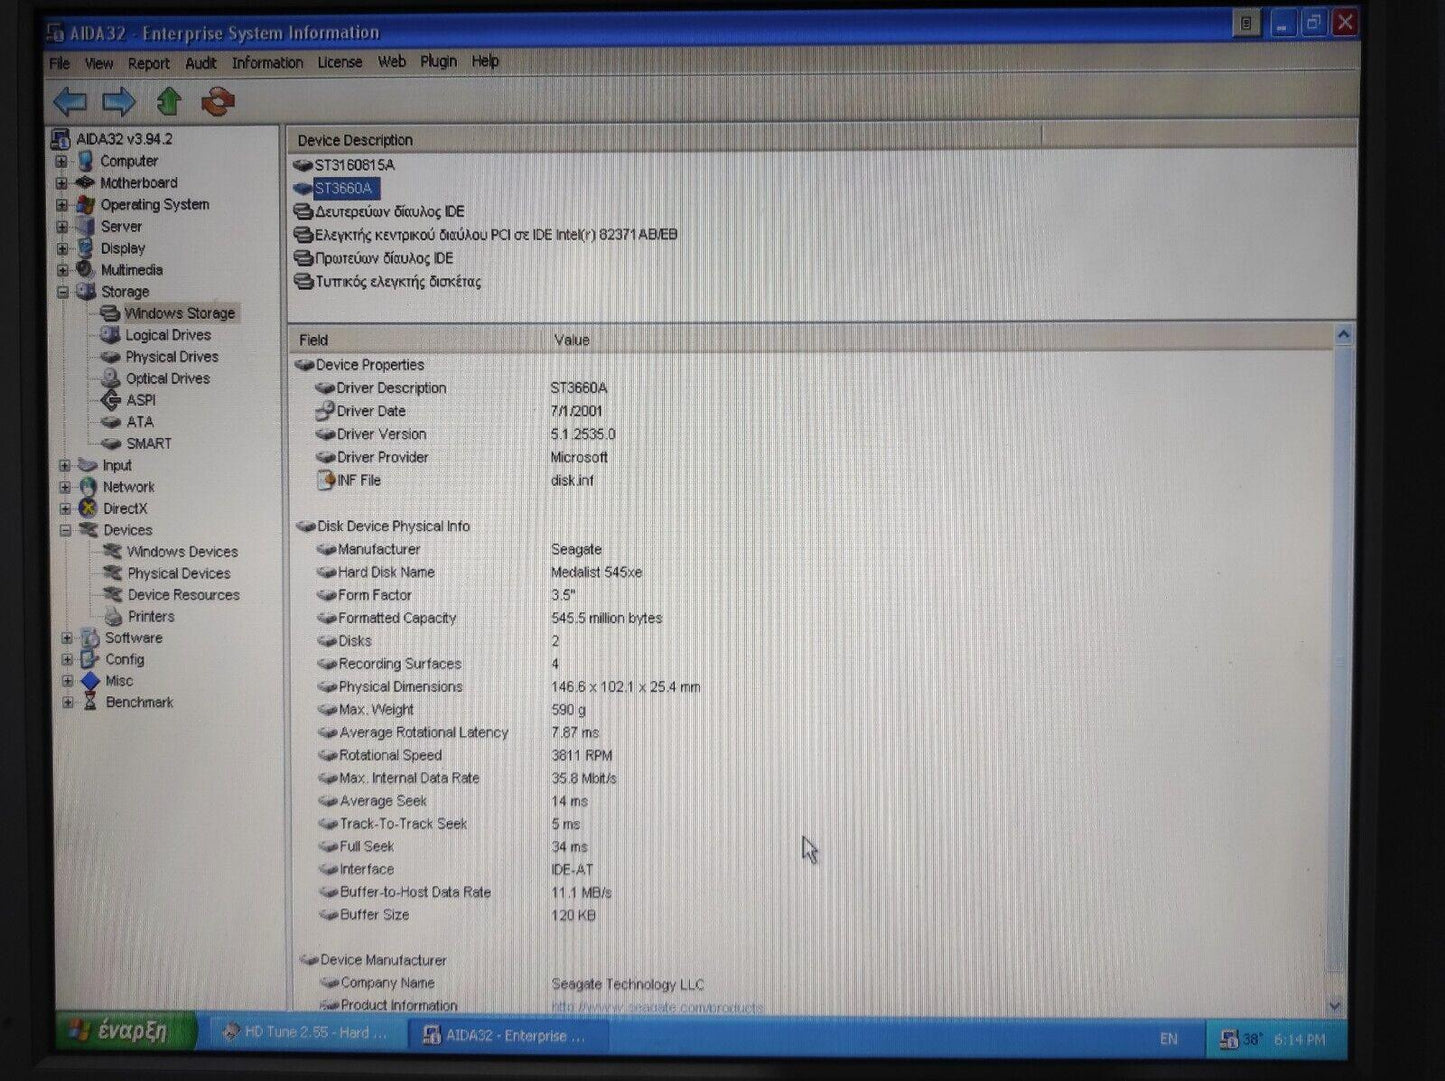
Task: Click the blue Back arrow toolbar icon
Action: (70, 101)
